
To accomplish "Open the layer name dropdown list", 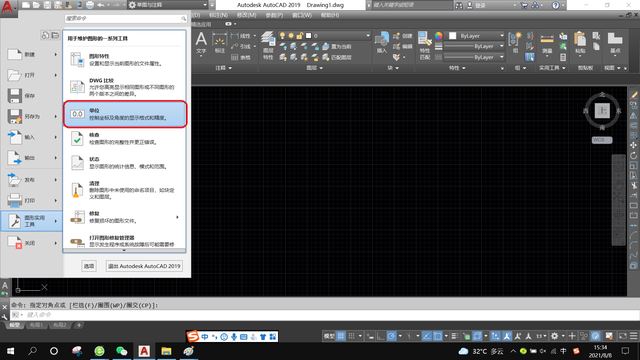I will click(368, 36).
